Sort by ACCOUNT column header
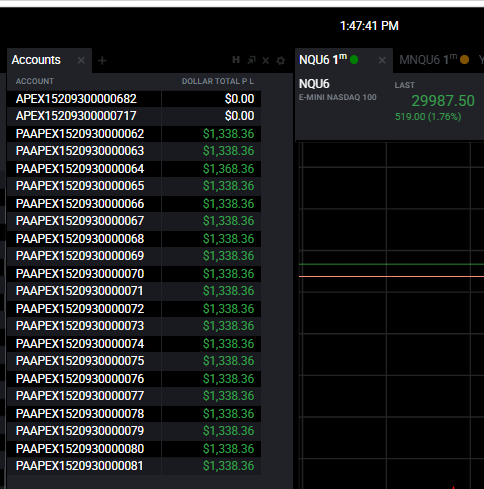 point(35,81)
